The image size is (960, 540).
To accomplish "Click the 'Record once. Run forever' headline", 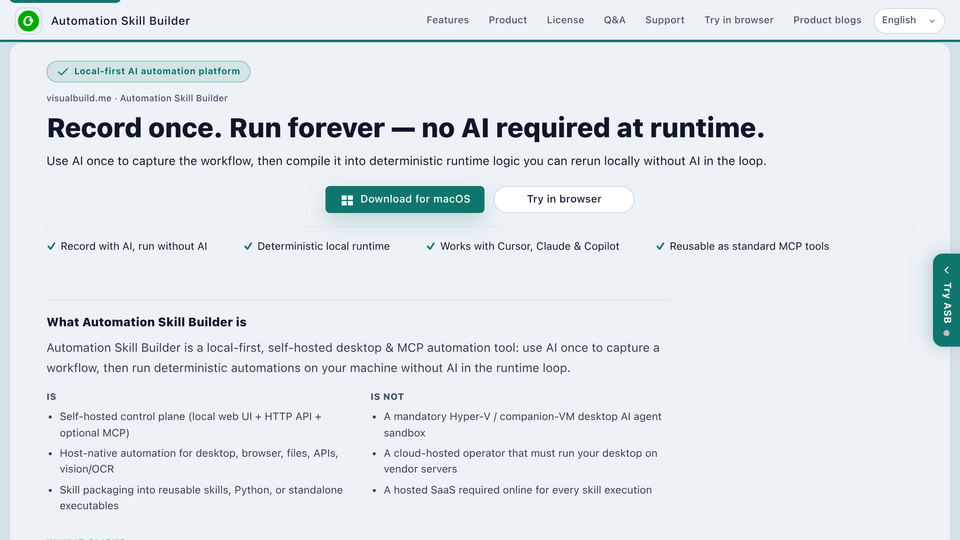I will point(405,128).
